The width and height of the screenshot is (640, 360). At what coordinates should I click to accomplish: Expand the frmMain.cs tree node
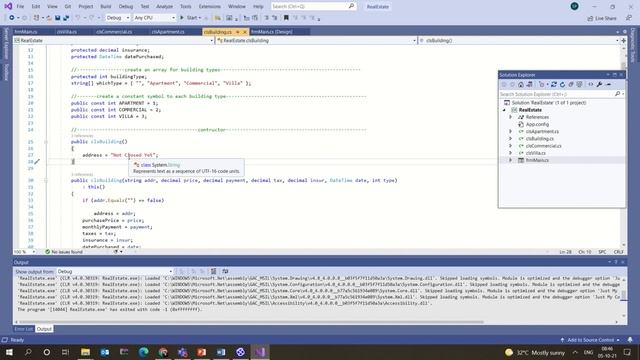click(510, 160)
